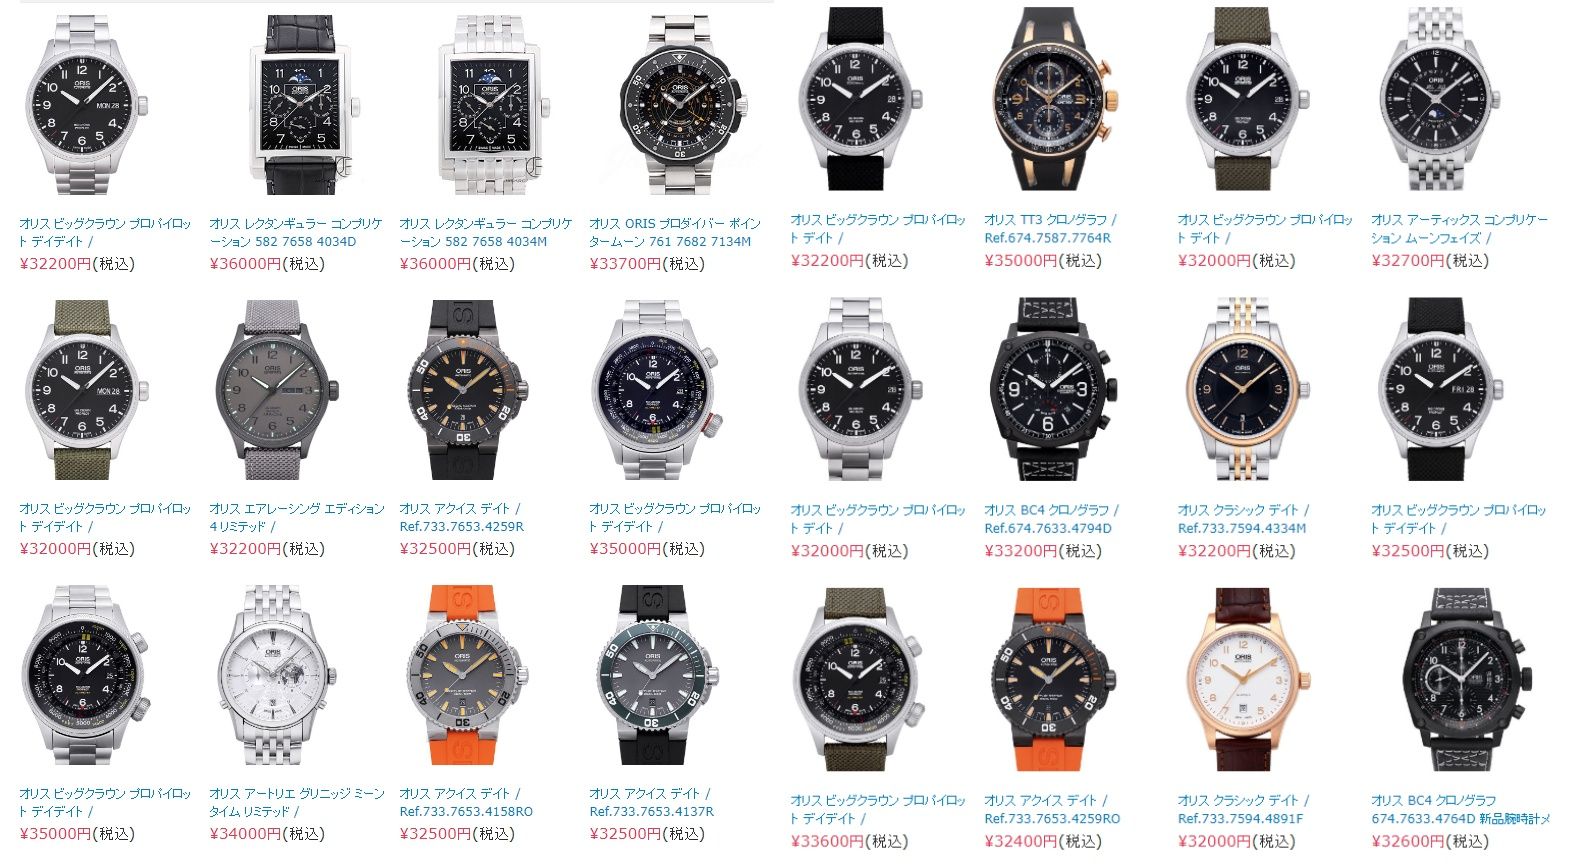Open the ProDiver Pointer Moon 761 7682 7134M link
Screen dimensions: 1588x866
675,232
